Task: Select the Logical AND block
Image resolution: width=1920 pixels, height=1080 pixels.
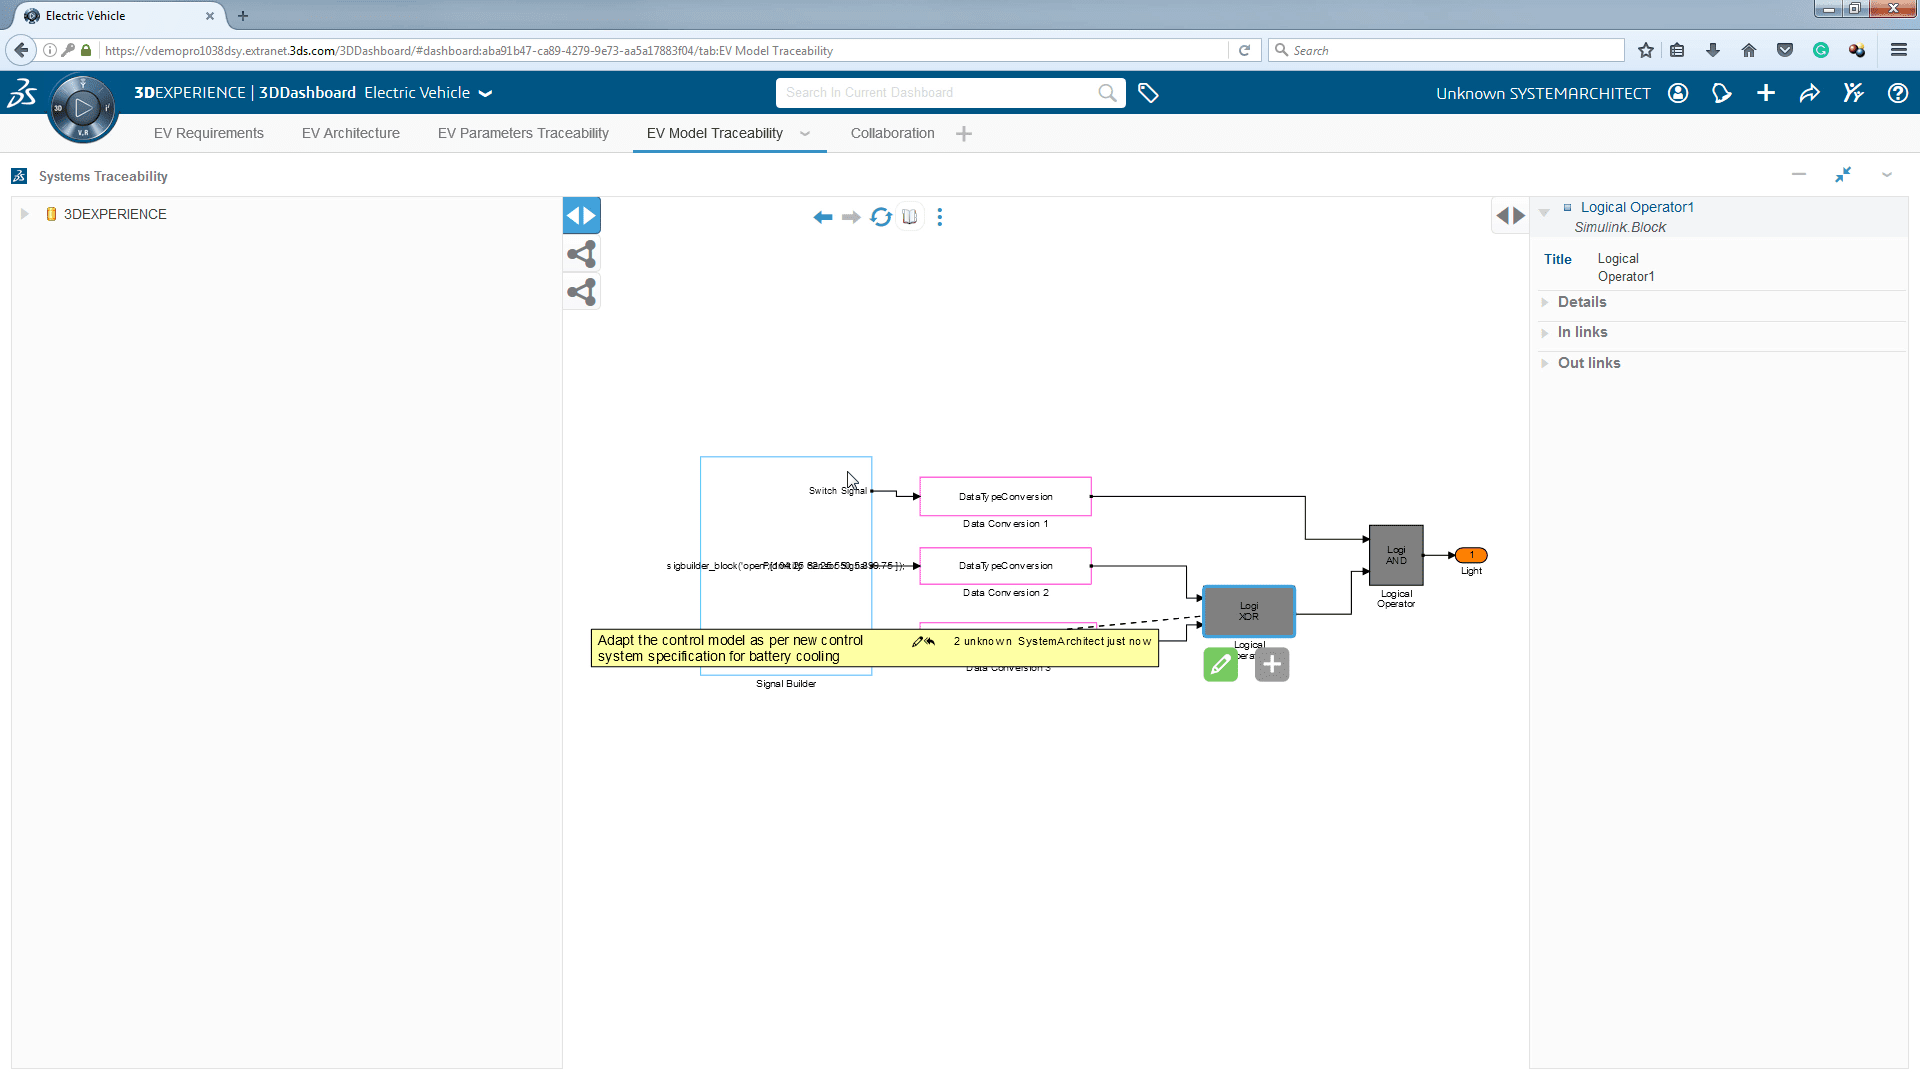Action: pos(1395,555)
